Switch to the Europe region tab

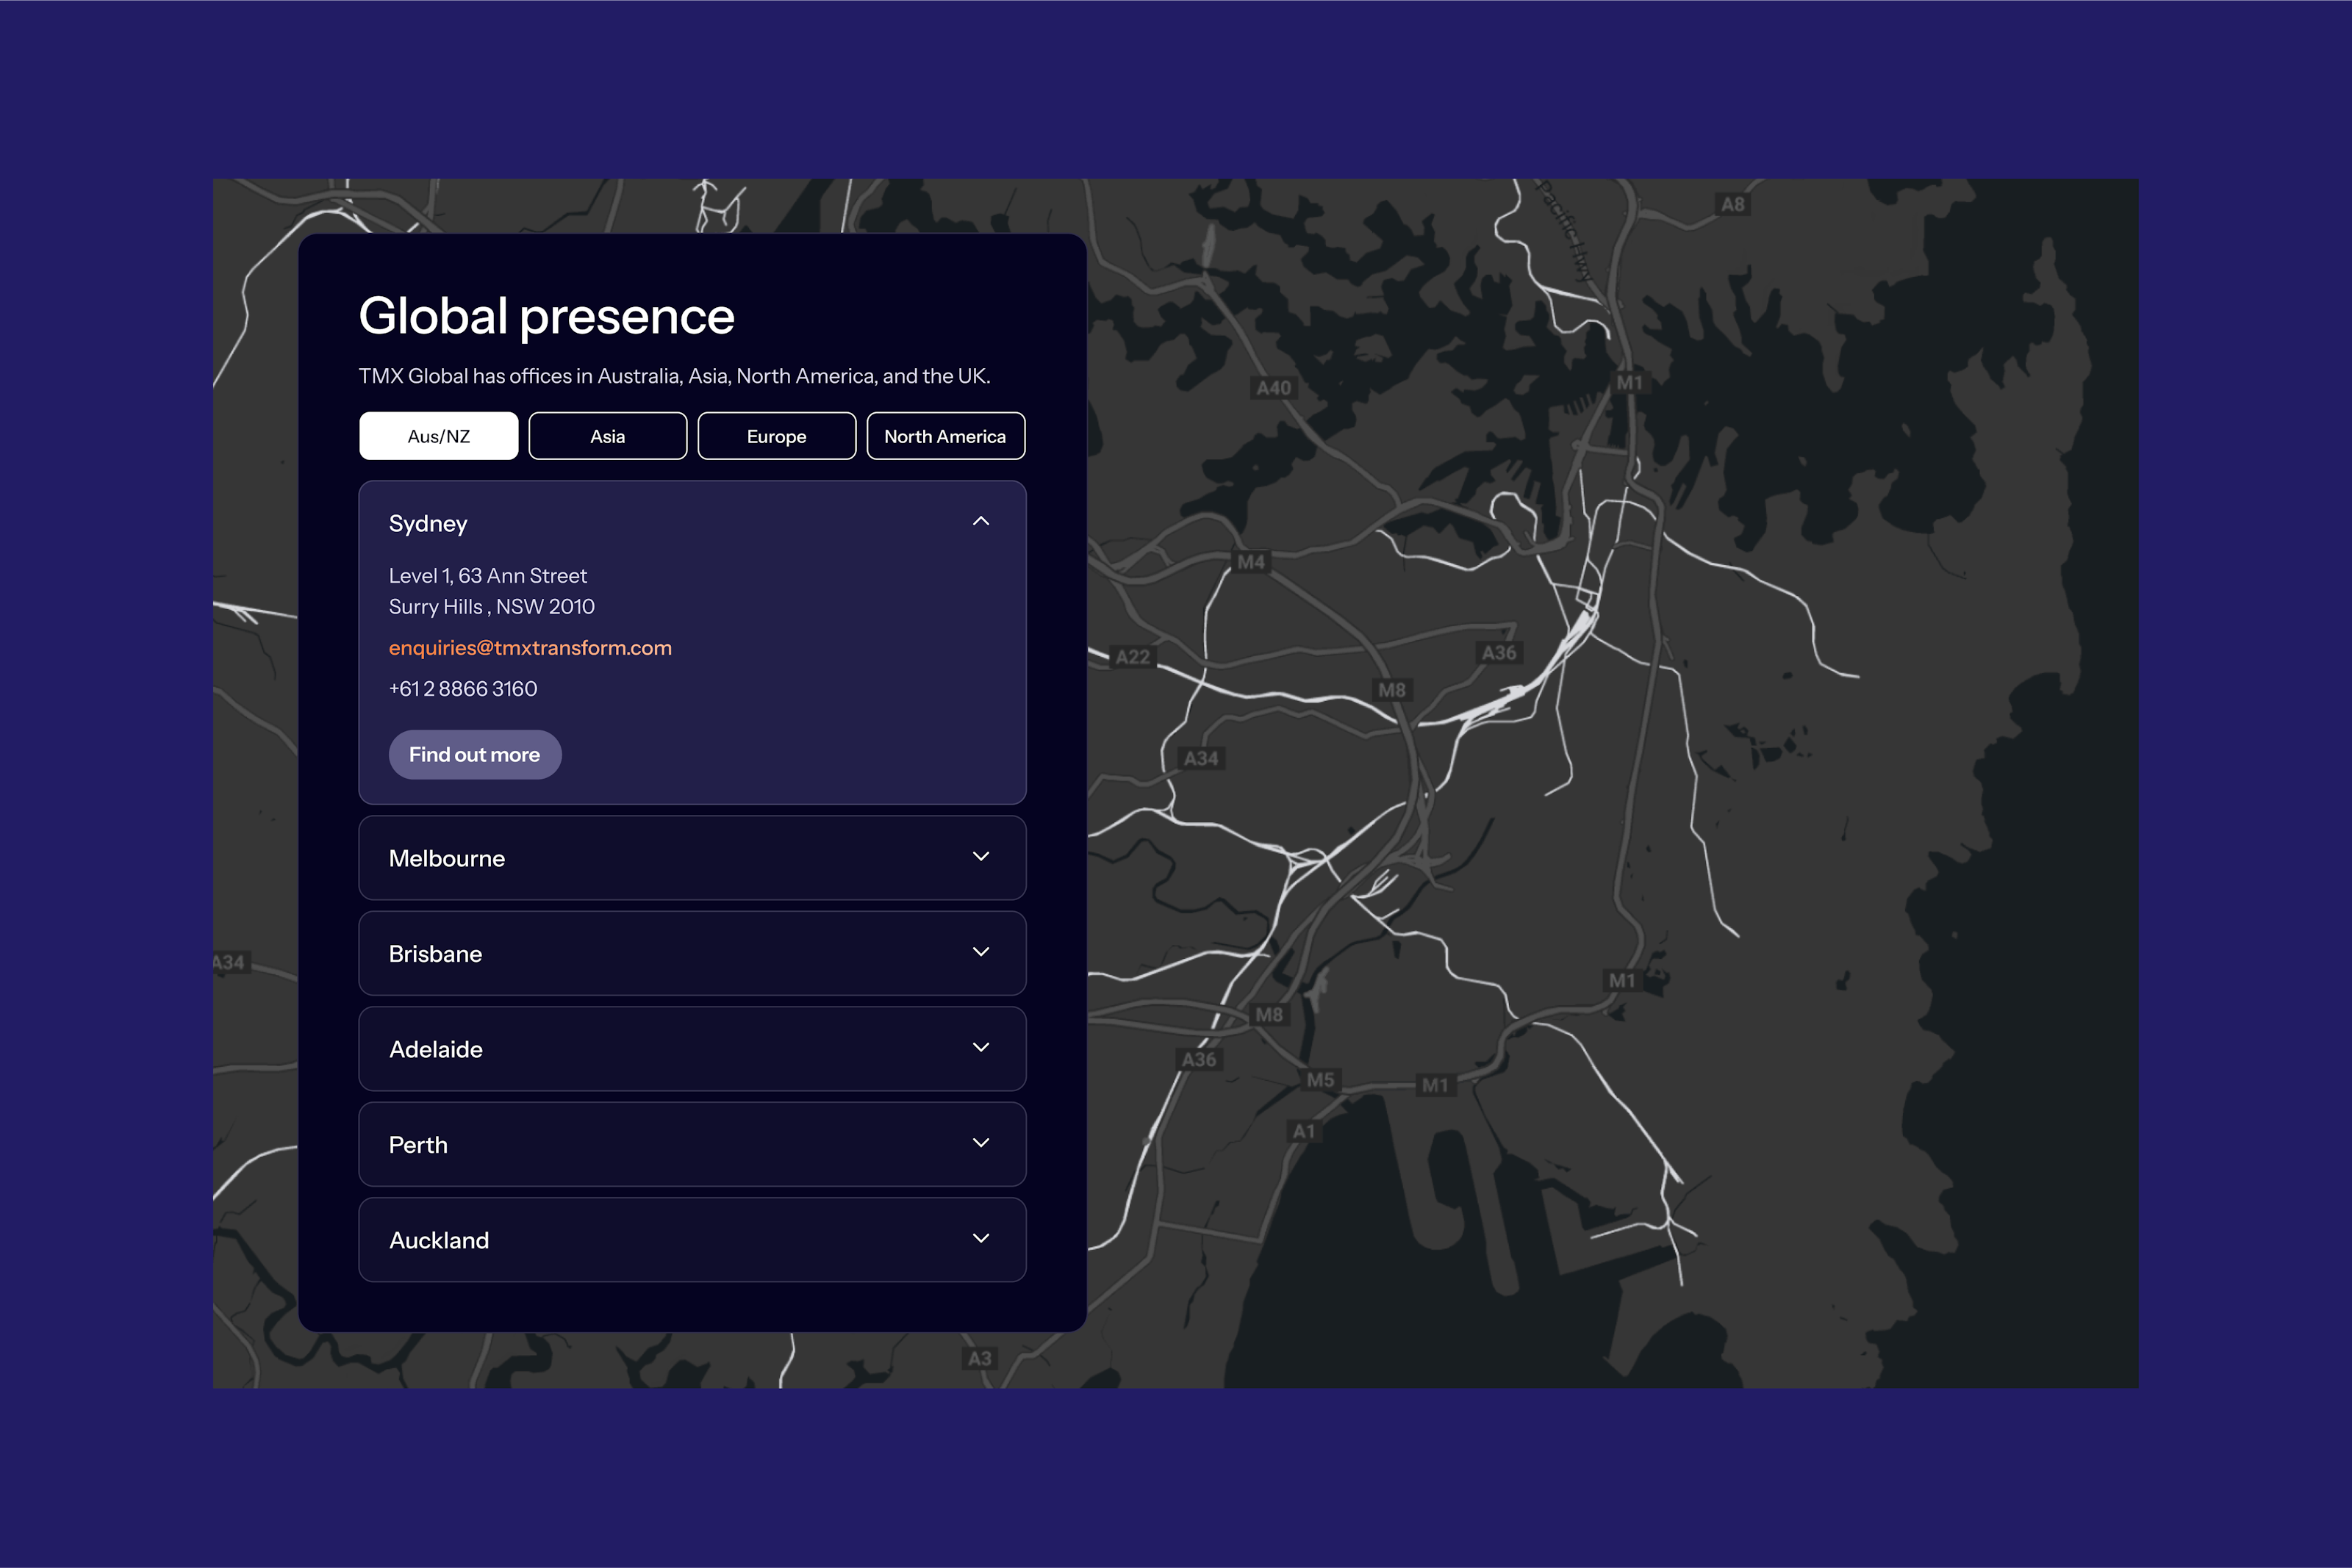[776, 436]
